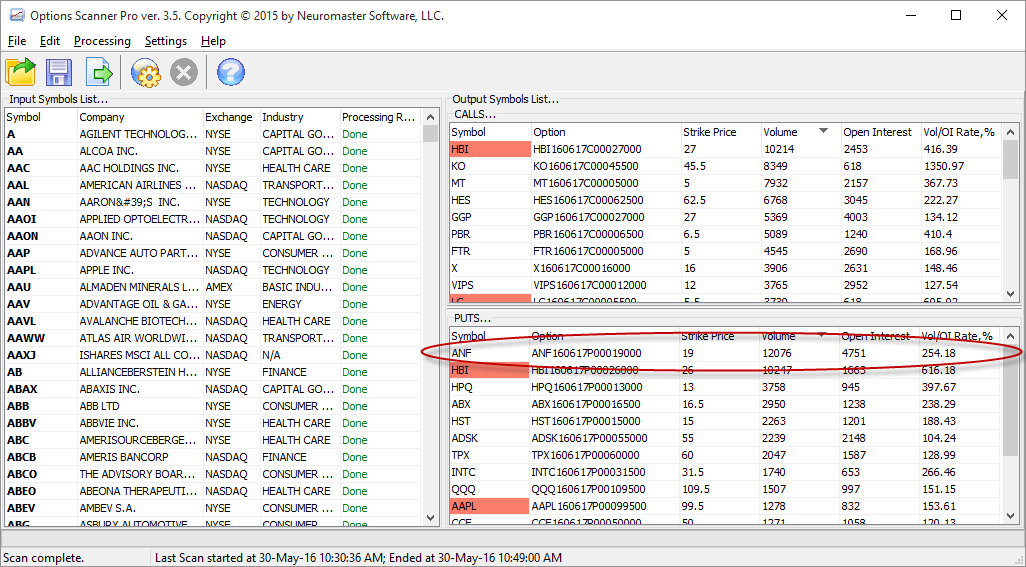Click scroll down arrow of CALLS table
1026x567 pixels.
click(1010, 294)
